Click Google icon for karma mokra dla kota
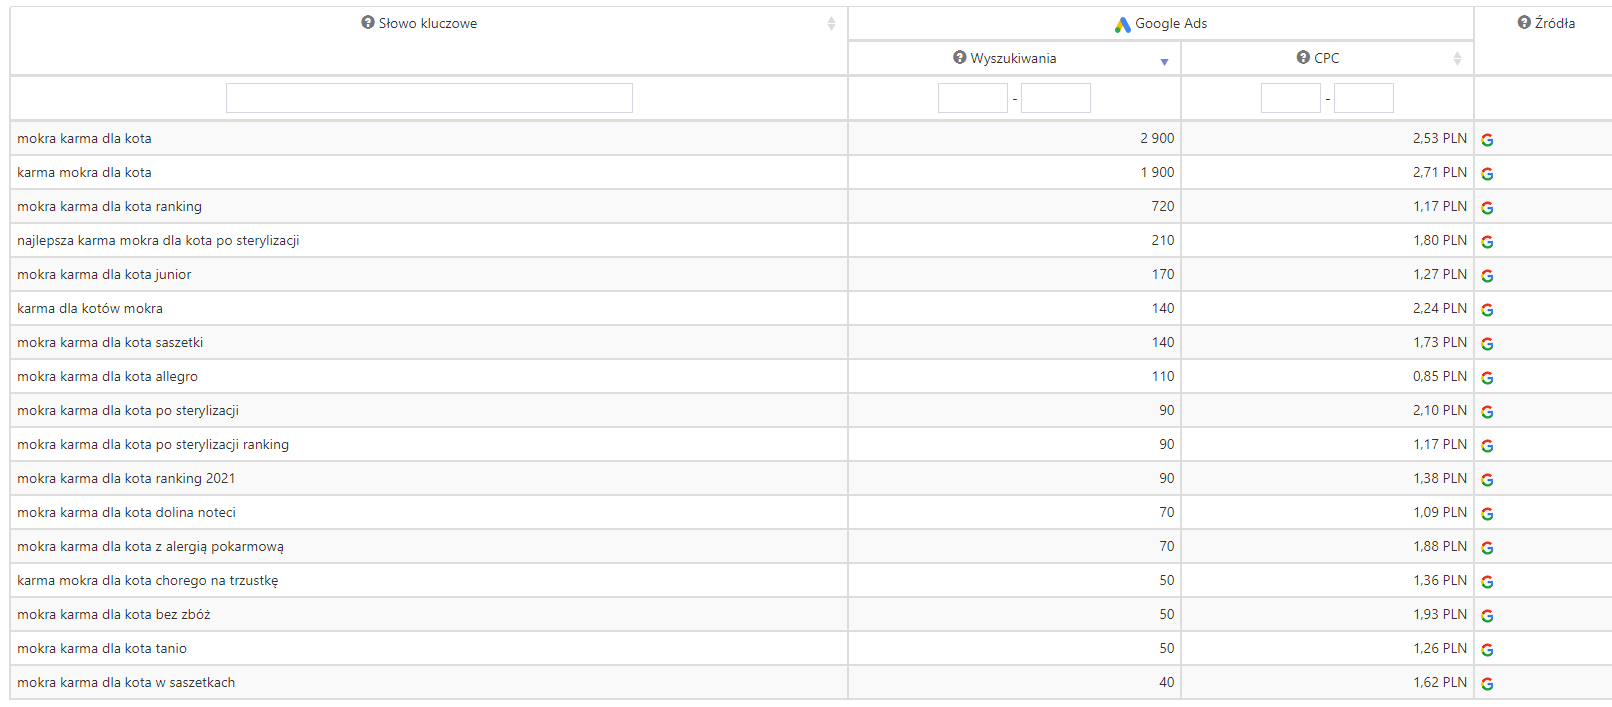This screenshot has height=707, width=1612. click(1487, 174)
